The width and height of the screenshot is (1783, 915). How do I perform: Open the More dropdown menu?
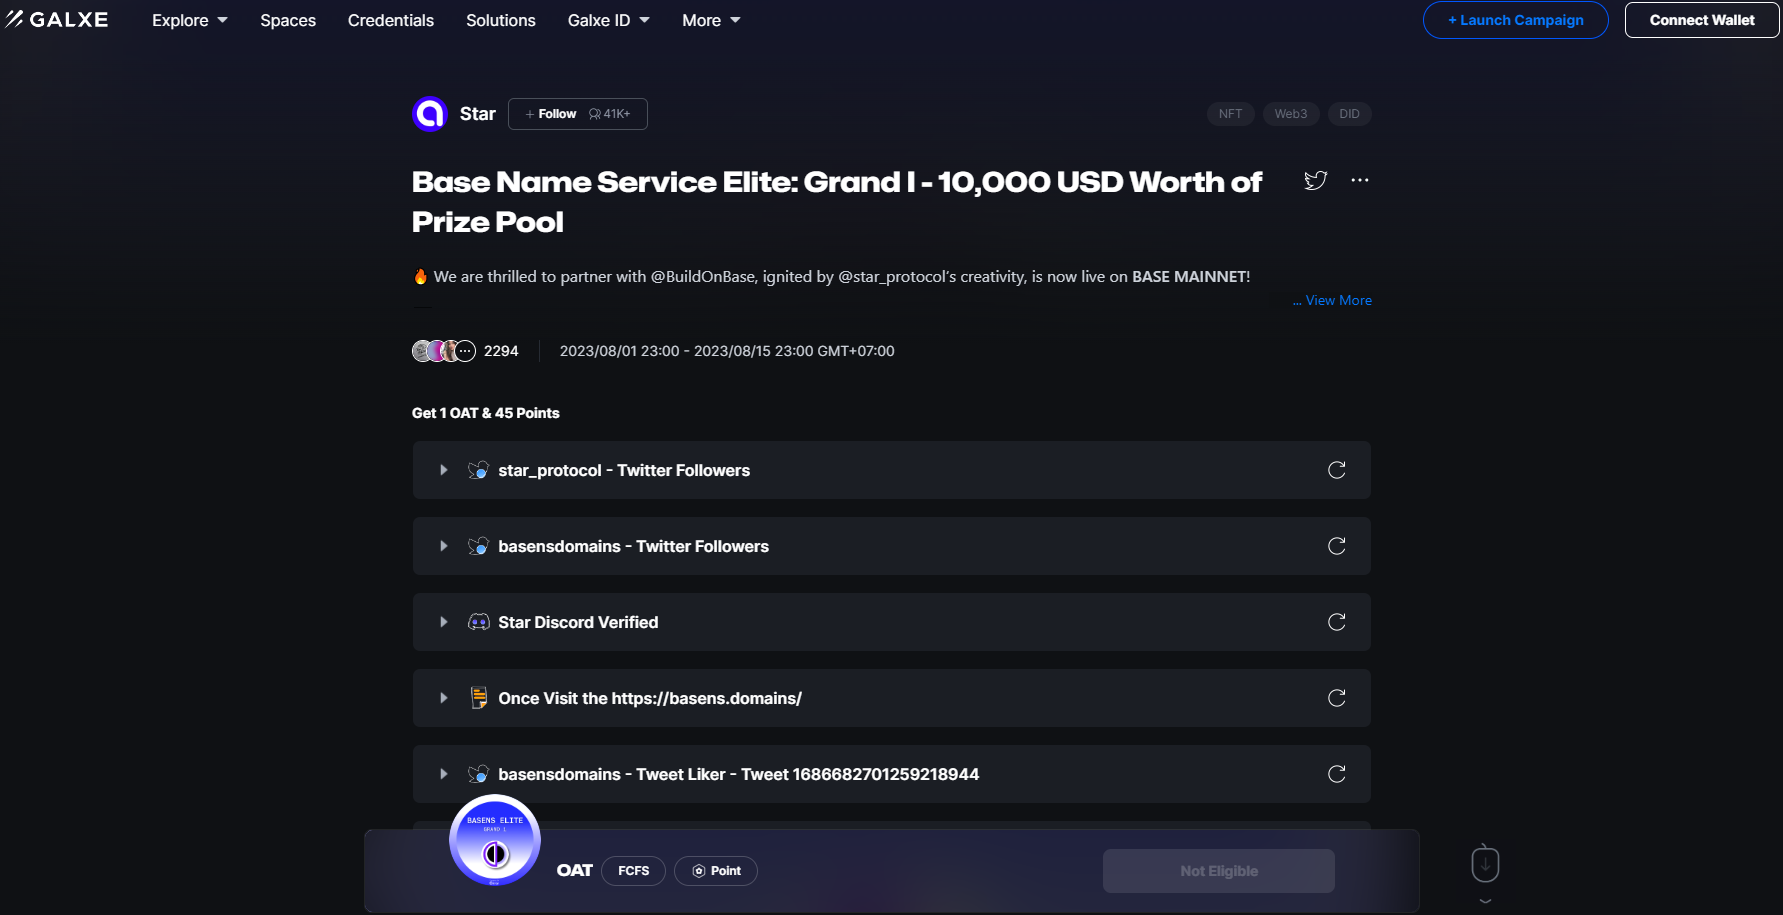coord(711,20)
